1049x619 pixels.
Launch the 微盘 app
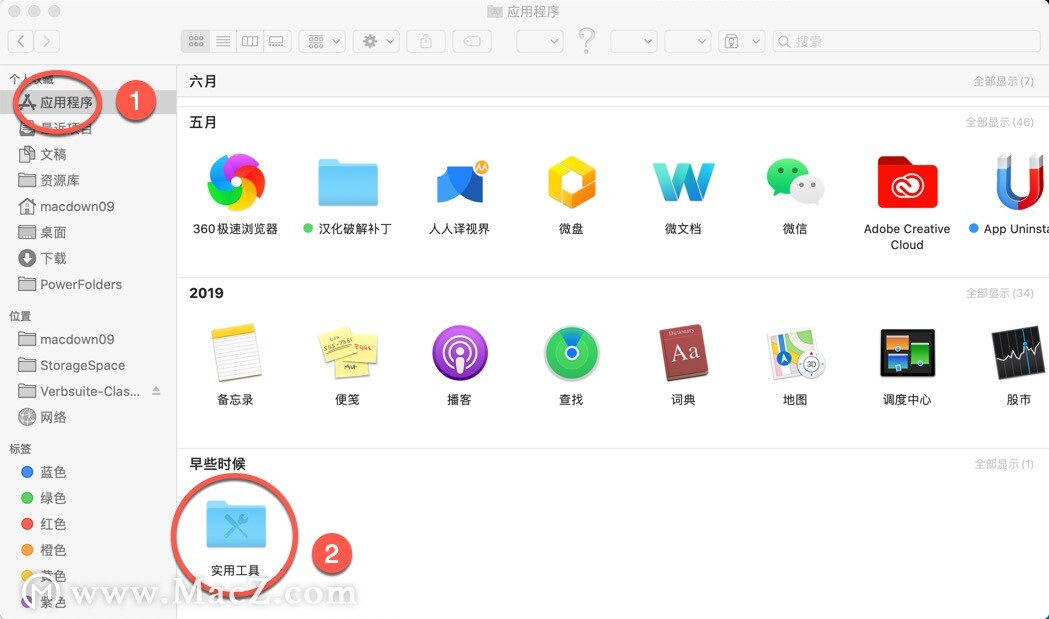(x=571, y=182)
